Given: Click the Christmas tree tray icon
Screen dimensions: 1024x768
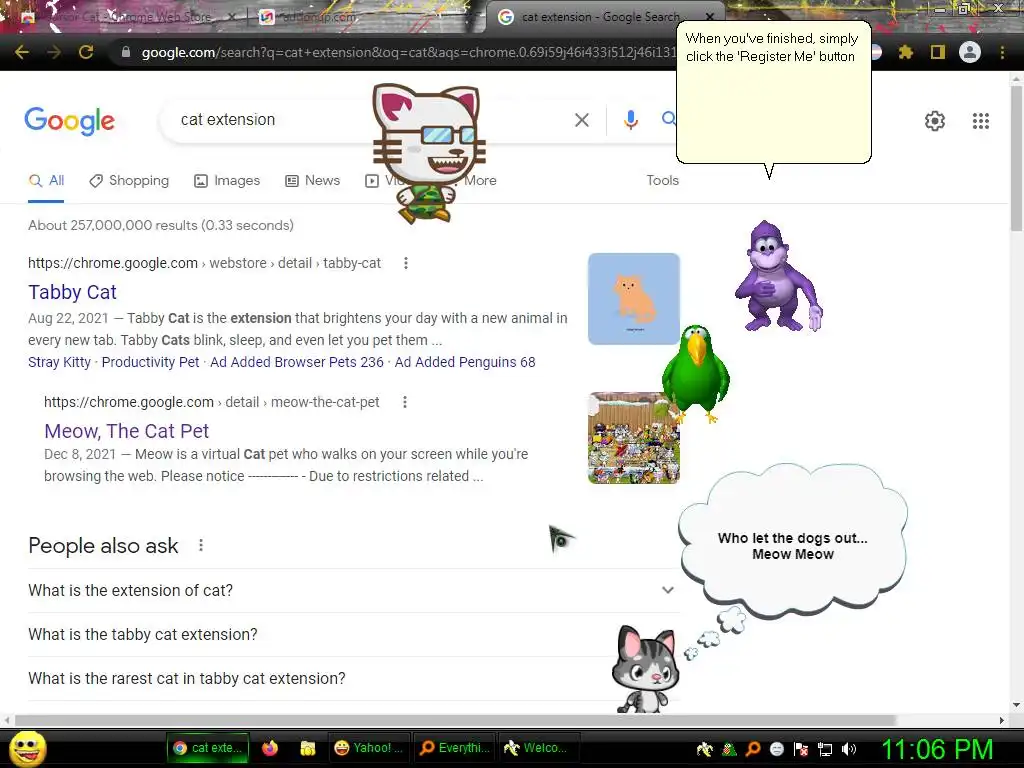Looking at the screenshot, I should point(729,749).
